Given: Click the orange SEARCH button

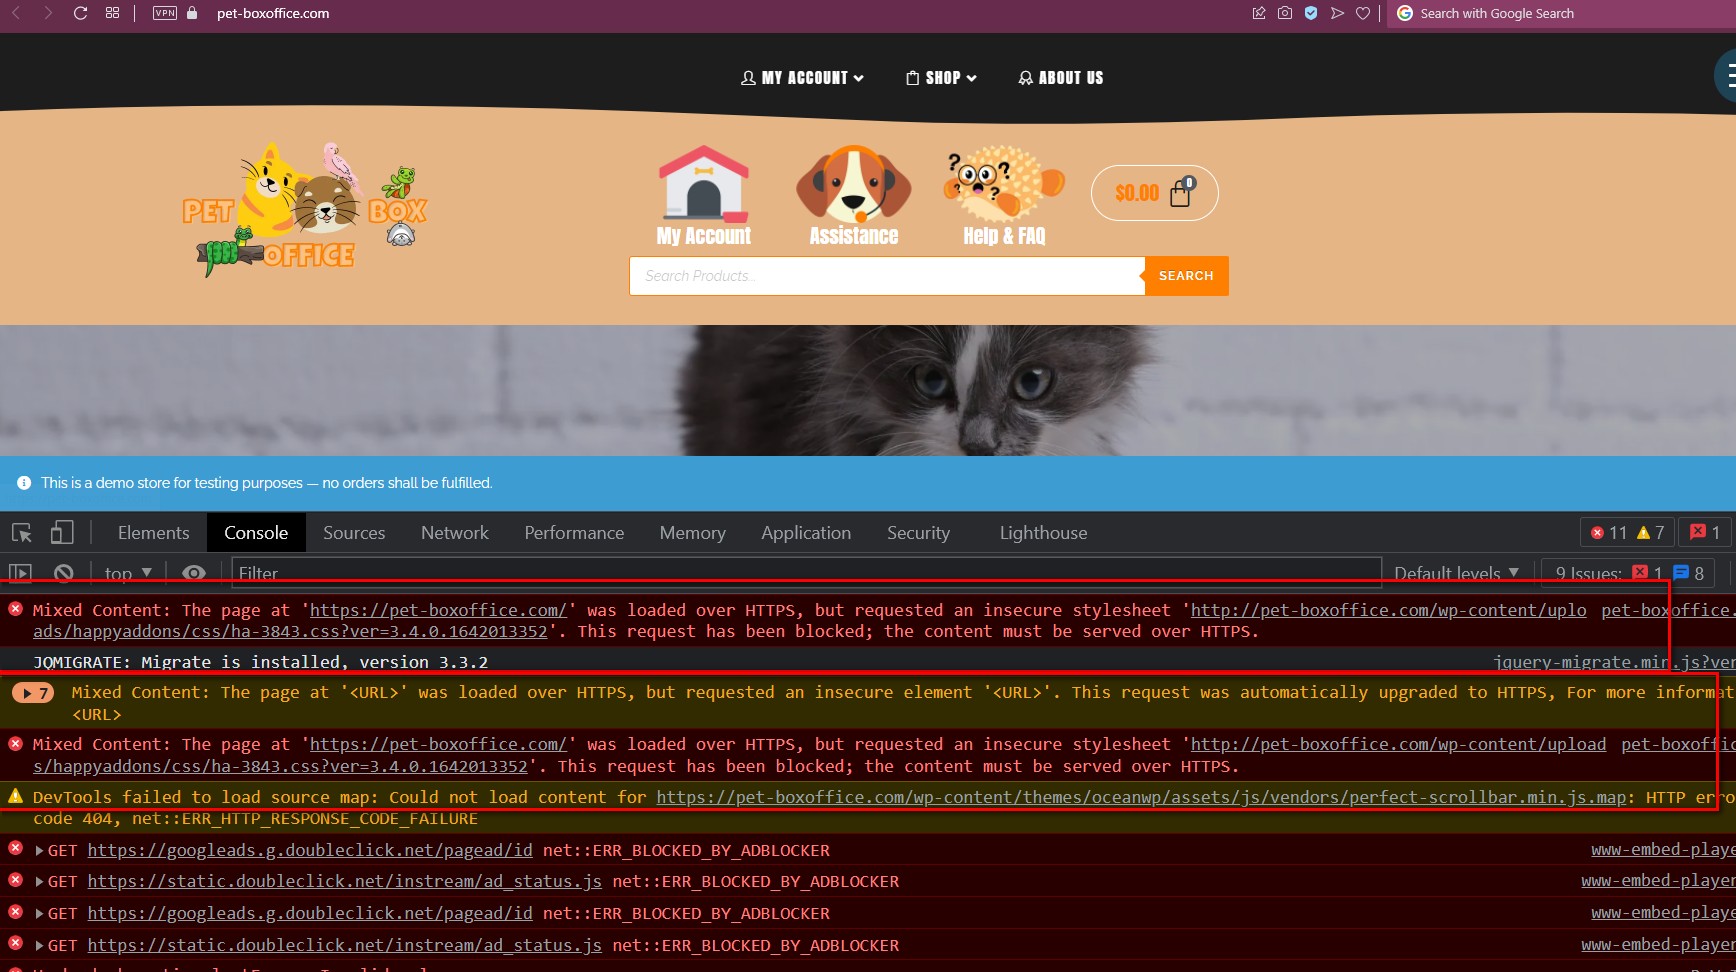Looking at the screenshot, I should (x=1186, y=276).
